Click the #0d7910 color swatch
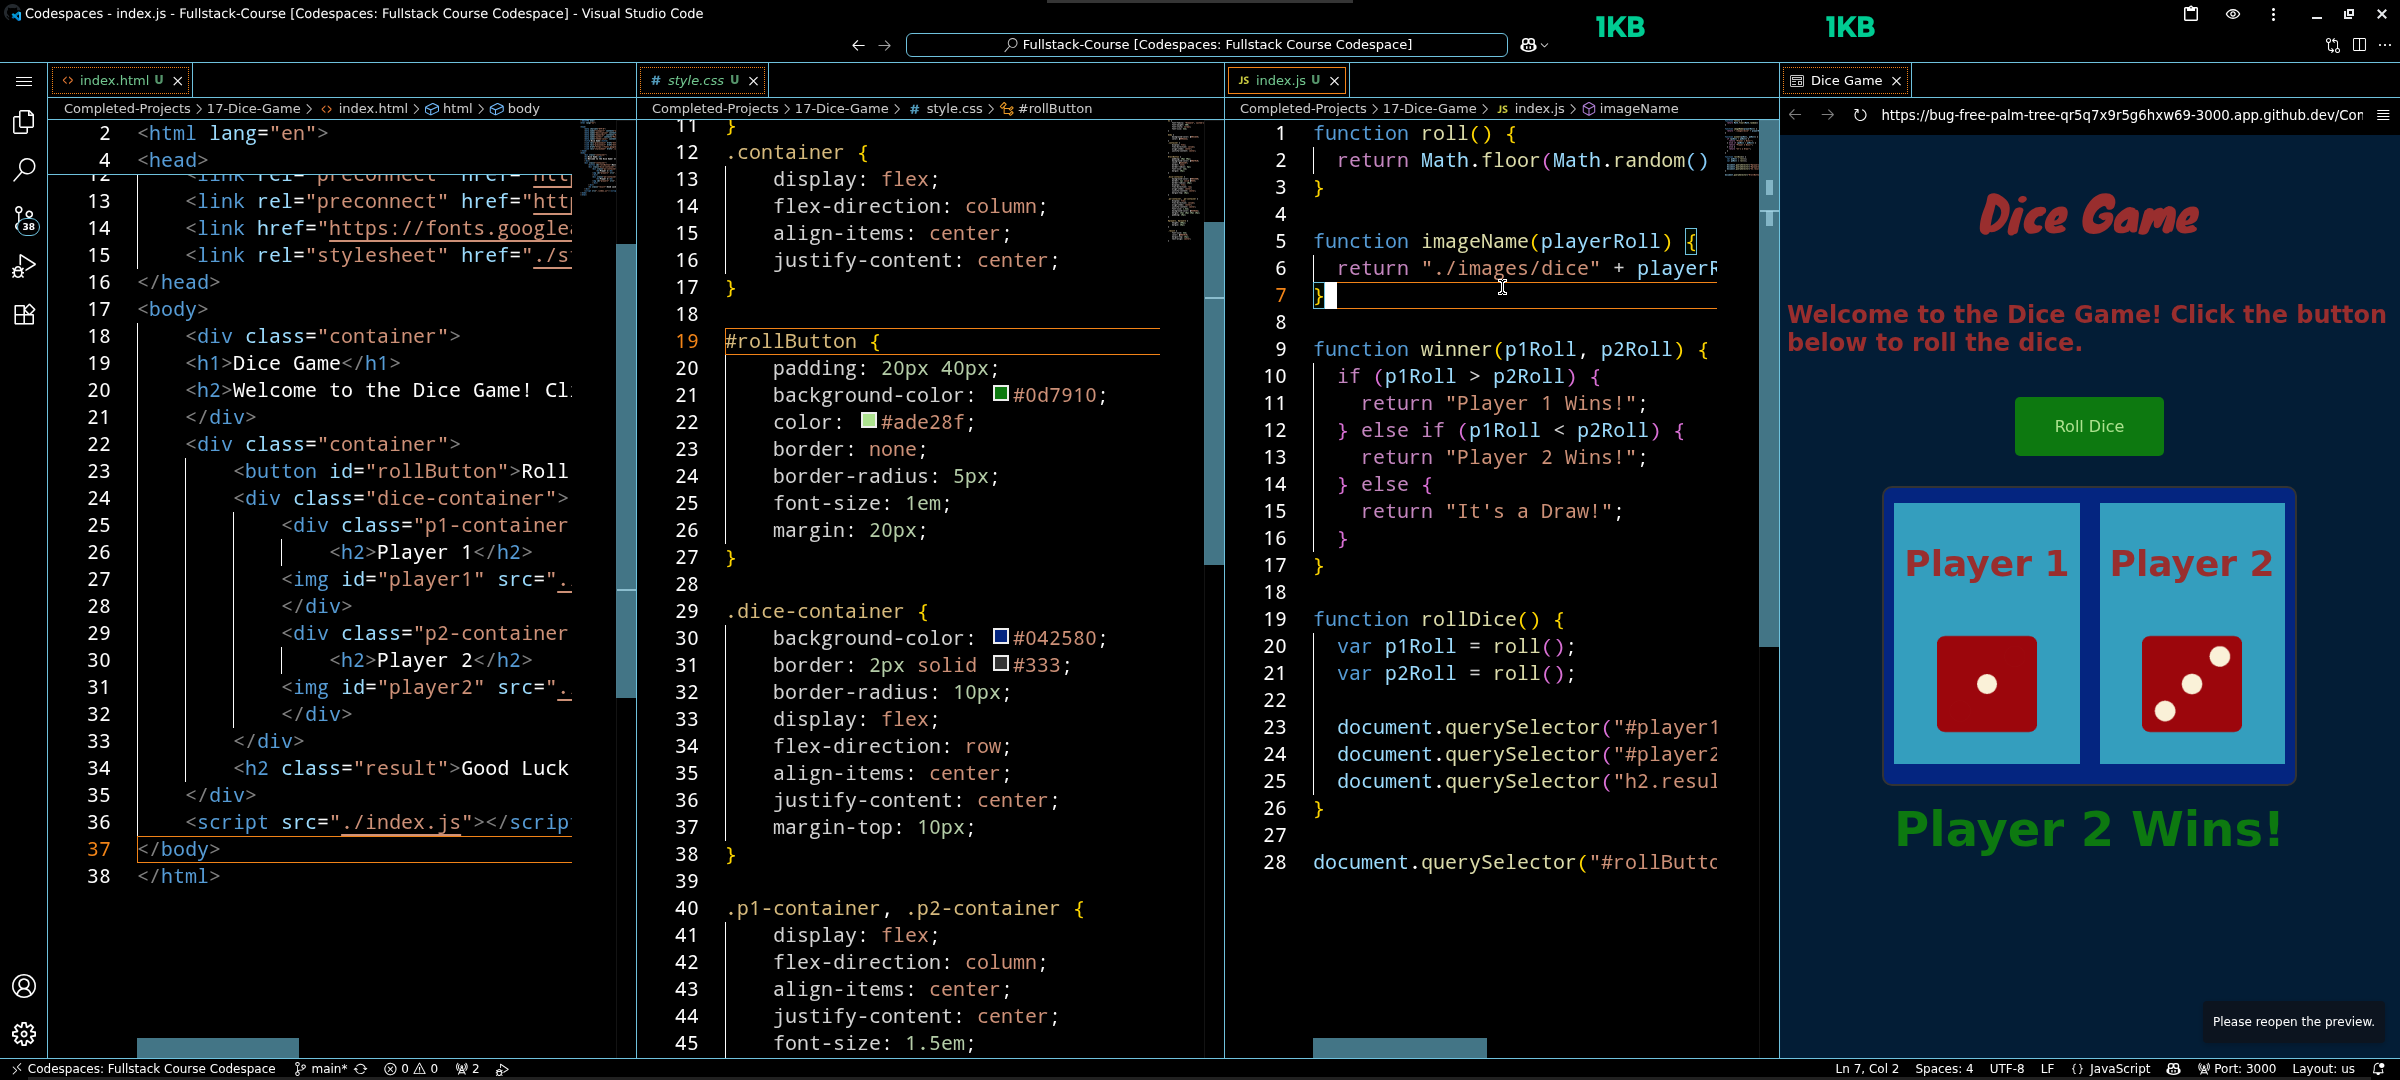This screenshot has width=2400, height=1080. coord(1000,394)
